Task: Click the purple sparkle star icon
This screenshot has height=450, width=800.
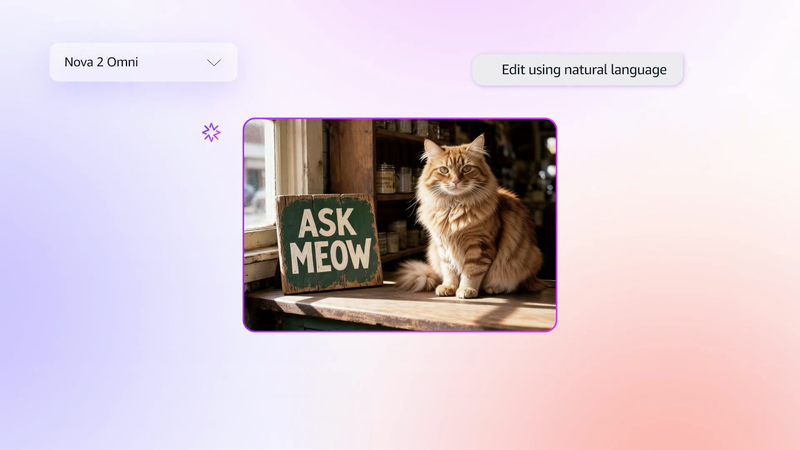Action: 211,133
